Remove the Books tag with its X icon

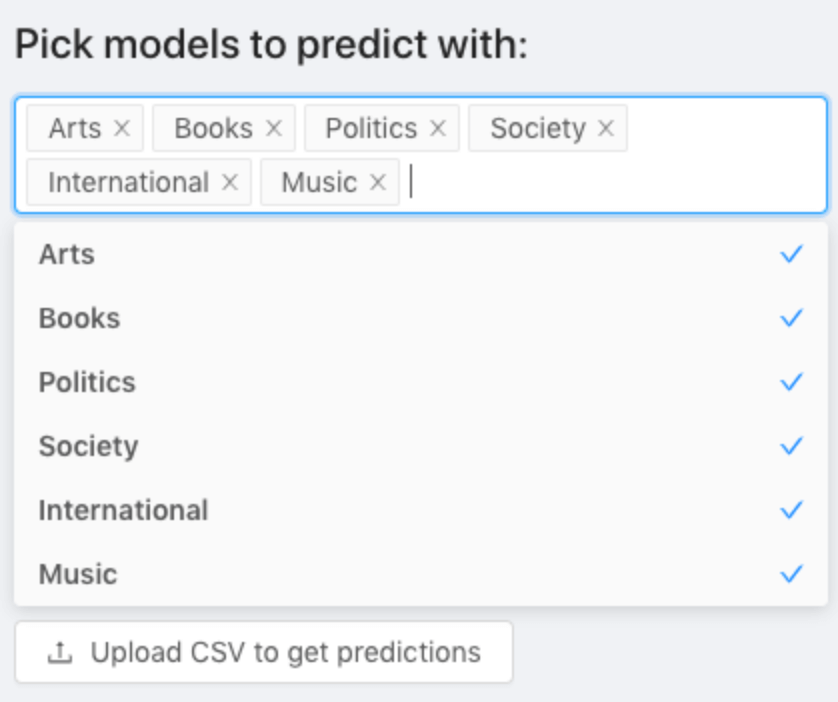[x=274, y=128]
